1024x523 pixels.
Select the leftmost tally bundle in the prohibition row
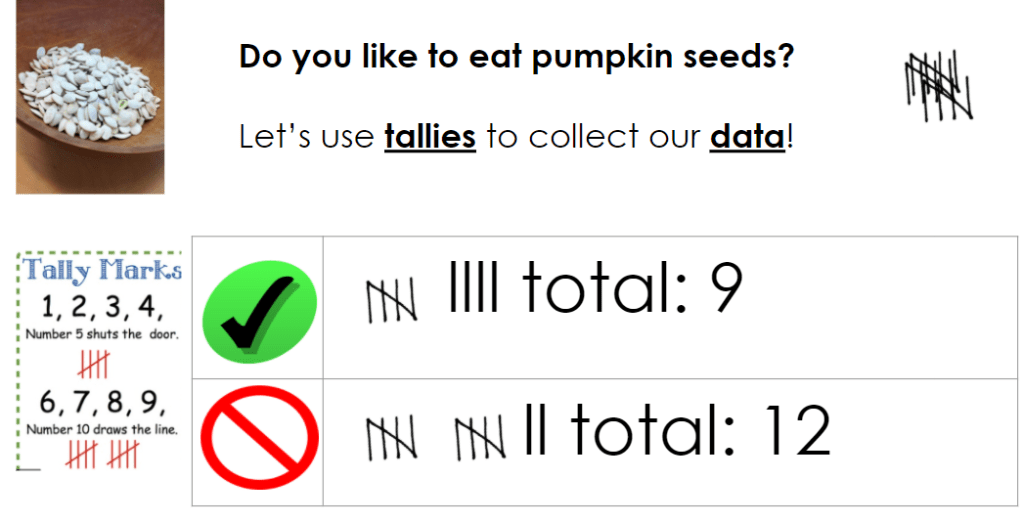391,439
